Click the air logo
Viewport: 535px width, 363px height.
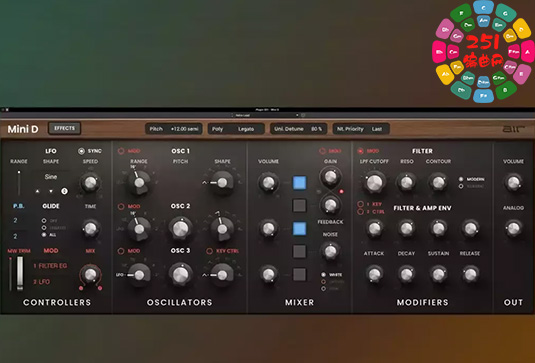coord(514,129)
